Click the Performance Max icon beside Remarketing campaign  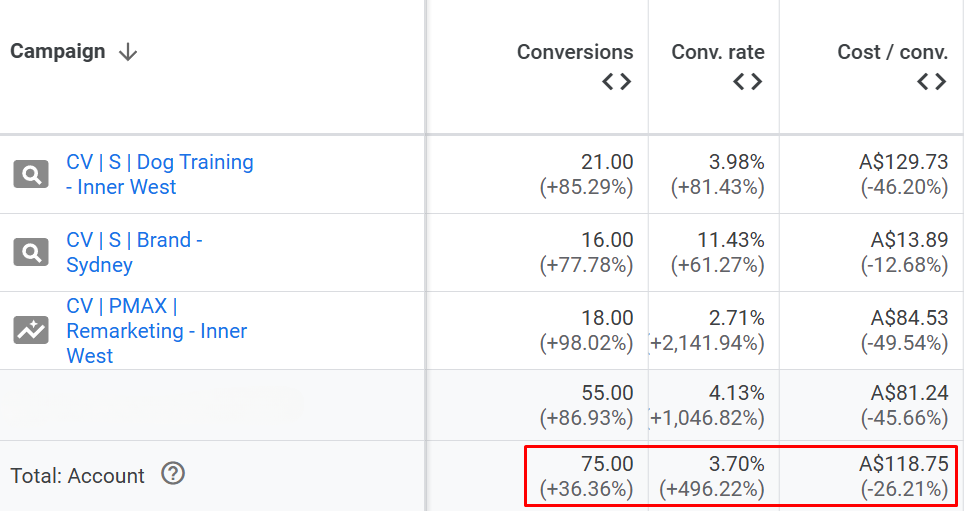pyautogui.click(x=32, y=330)
